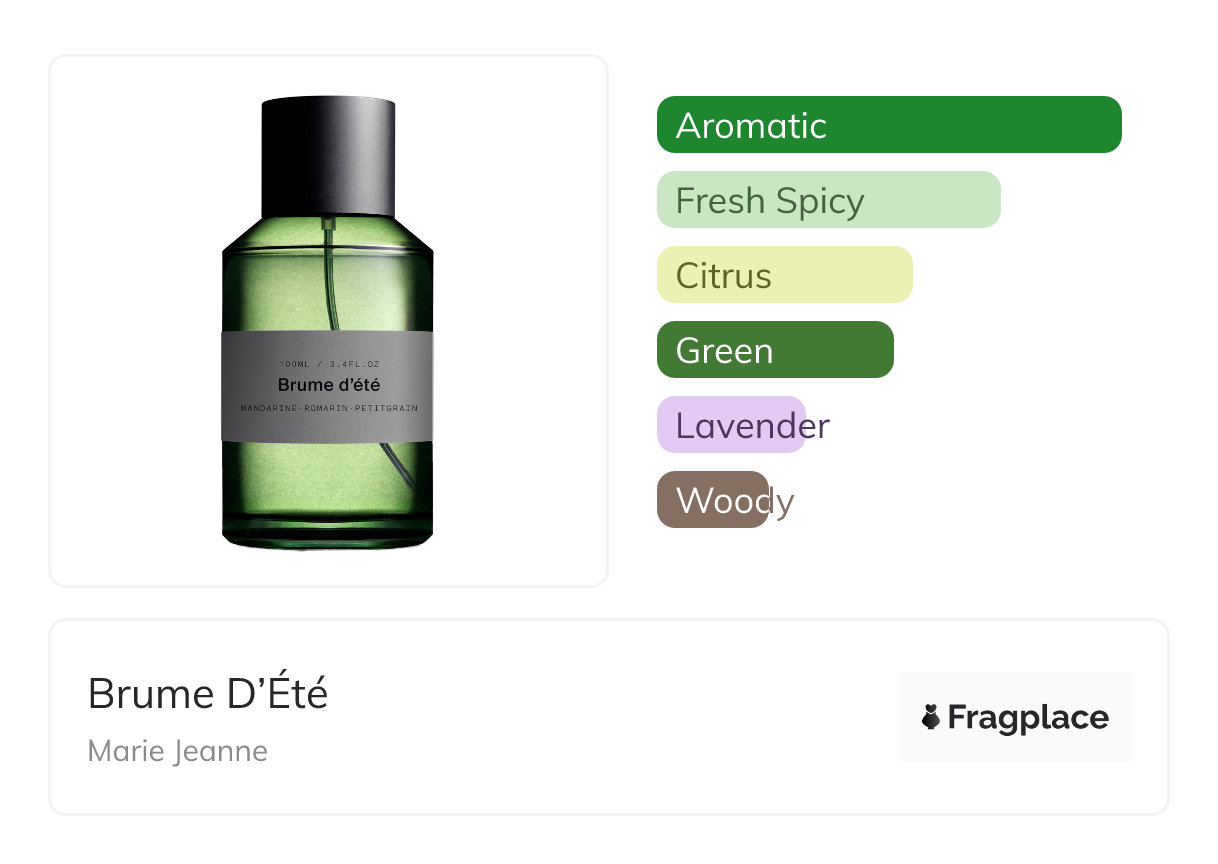Click the sloped shoulder of the green bottle
The image size is (1218, 864).
tap(328, 235)
